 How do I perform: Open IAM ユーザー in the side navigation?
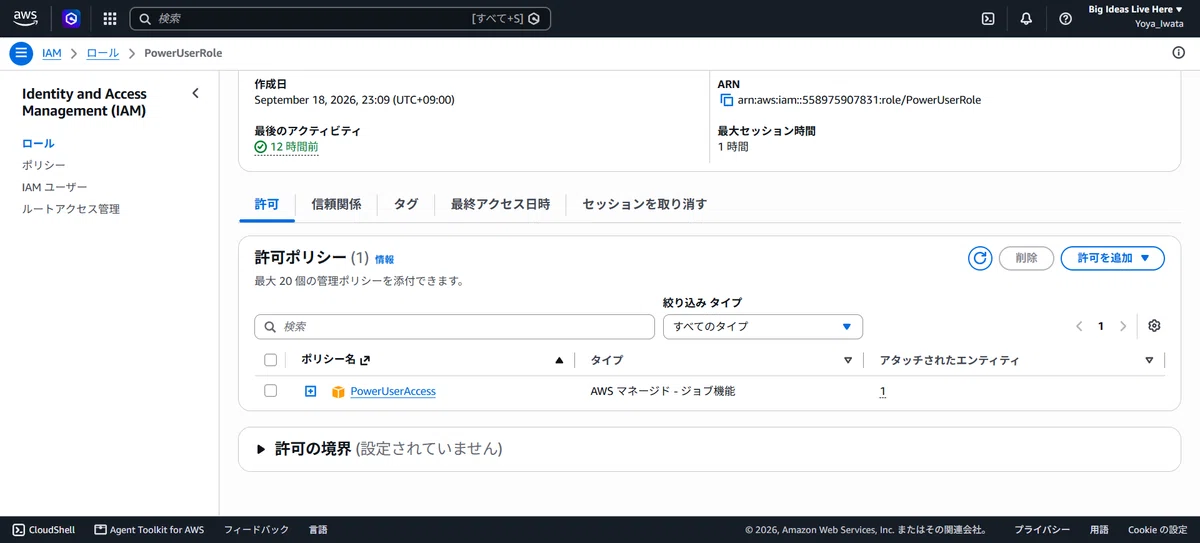click(x=55, y=187)
